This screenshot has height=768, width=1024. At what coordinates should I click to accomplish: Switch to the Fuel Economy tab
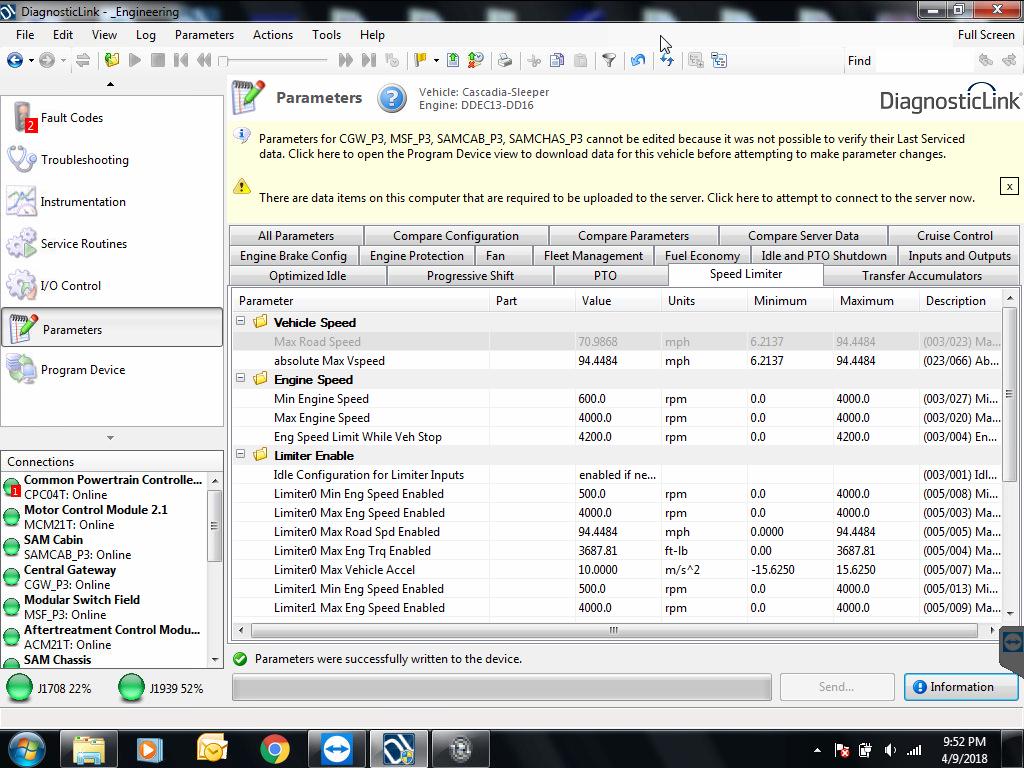[702, 256]
